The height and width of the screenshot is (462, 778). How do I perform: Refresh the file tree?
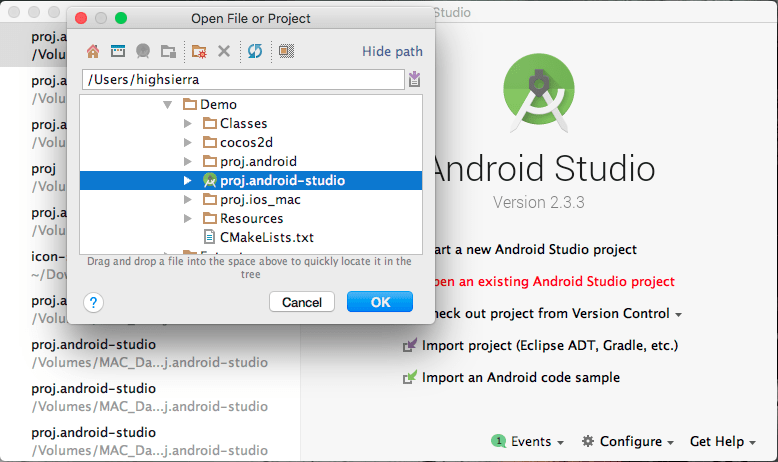[255, 51]
